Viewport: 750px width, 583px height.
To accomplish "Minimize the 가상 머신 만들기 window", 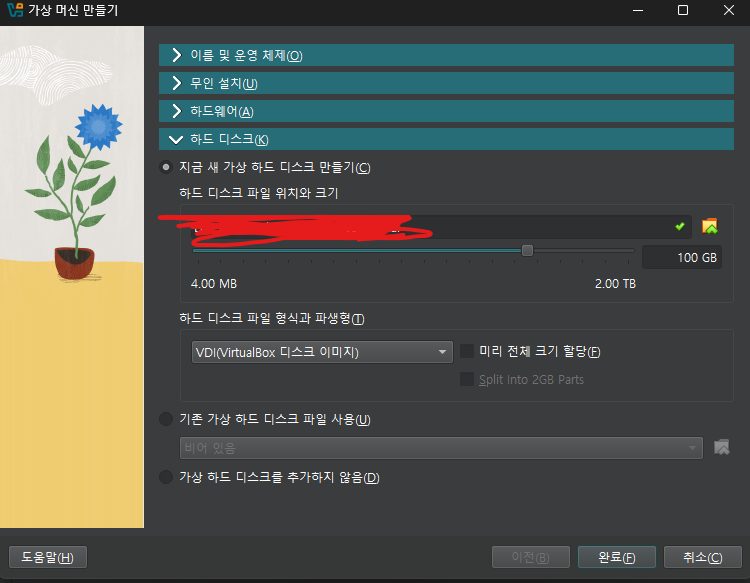I will 638,10.
